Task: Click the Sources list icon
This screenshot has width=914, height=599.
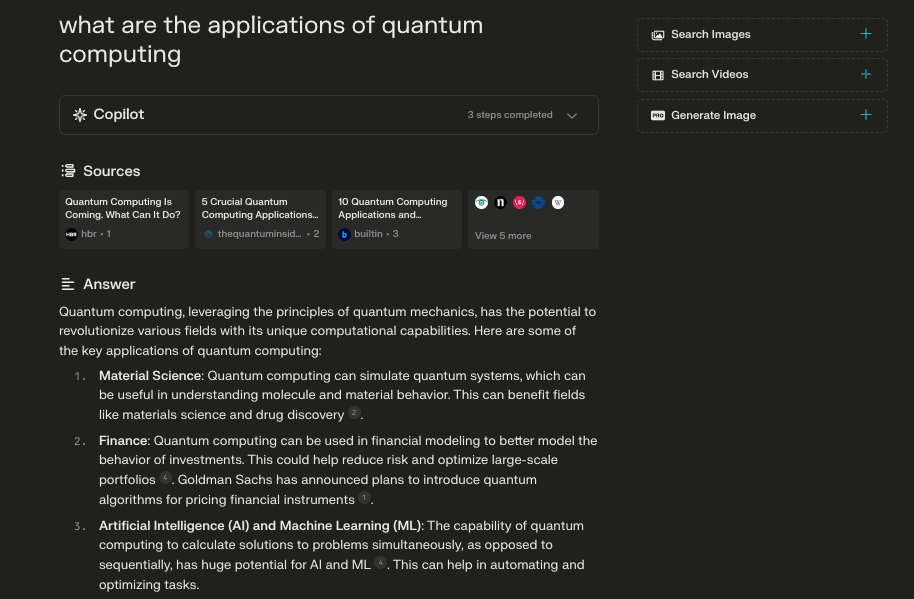Action: click(x=68, y=171)
